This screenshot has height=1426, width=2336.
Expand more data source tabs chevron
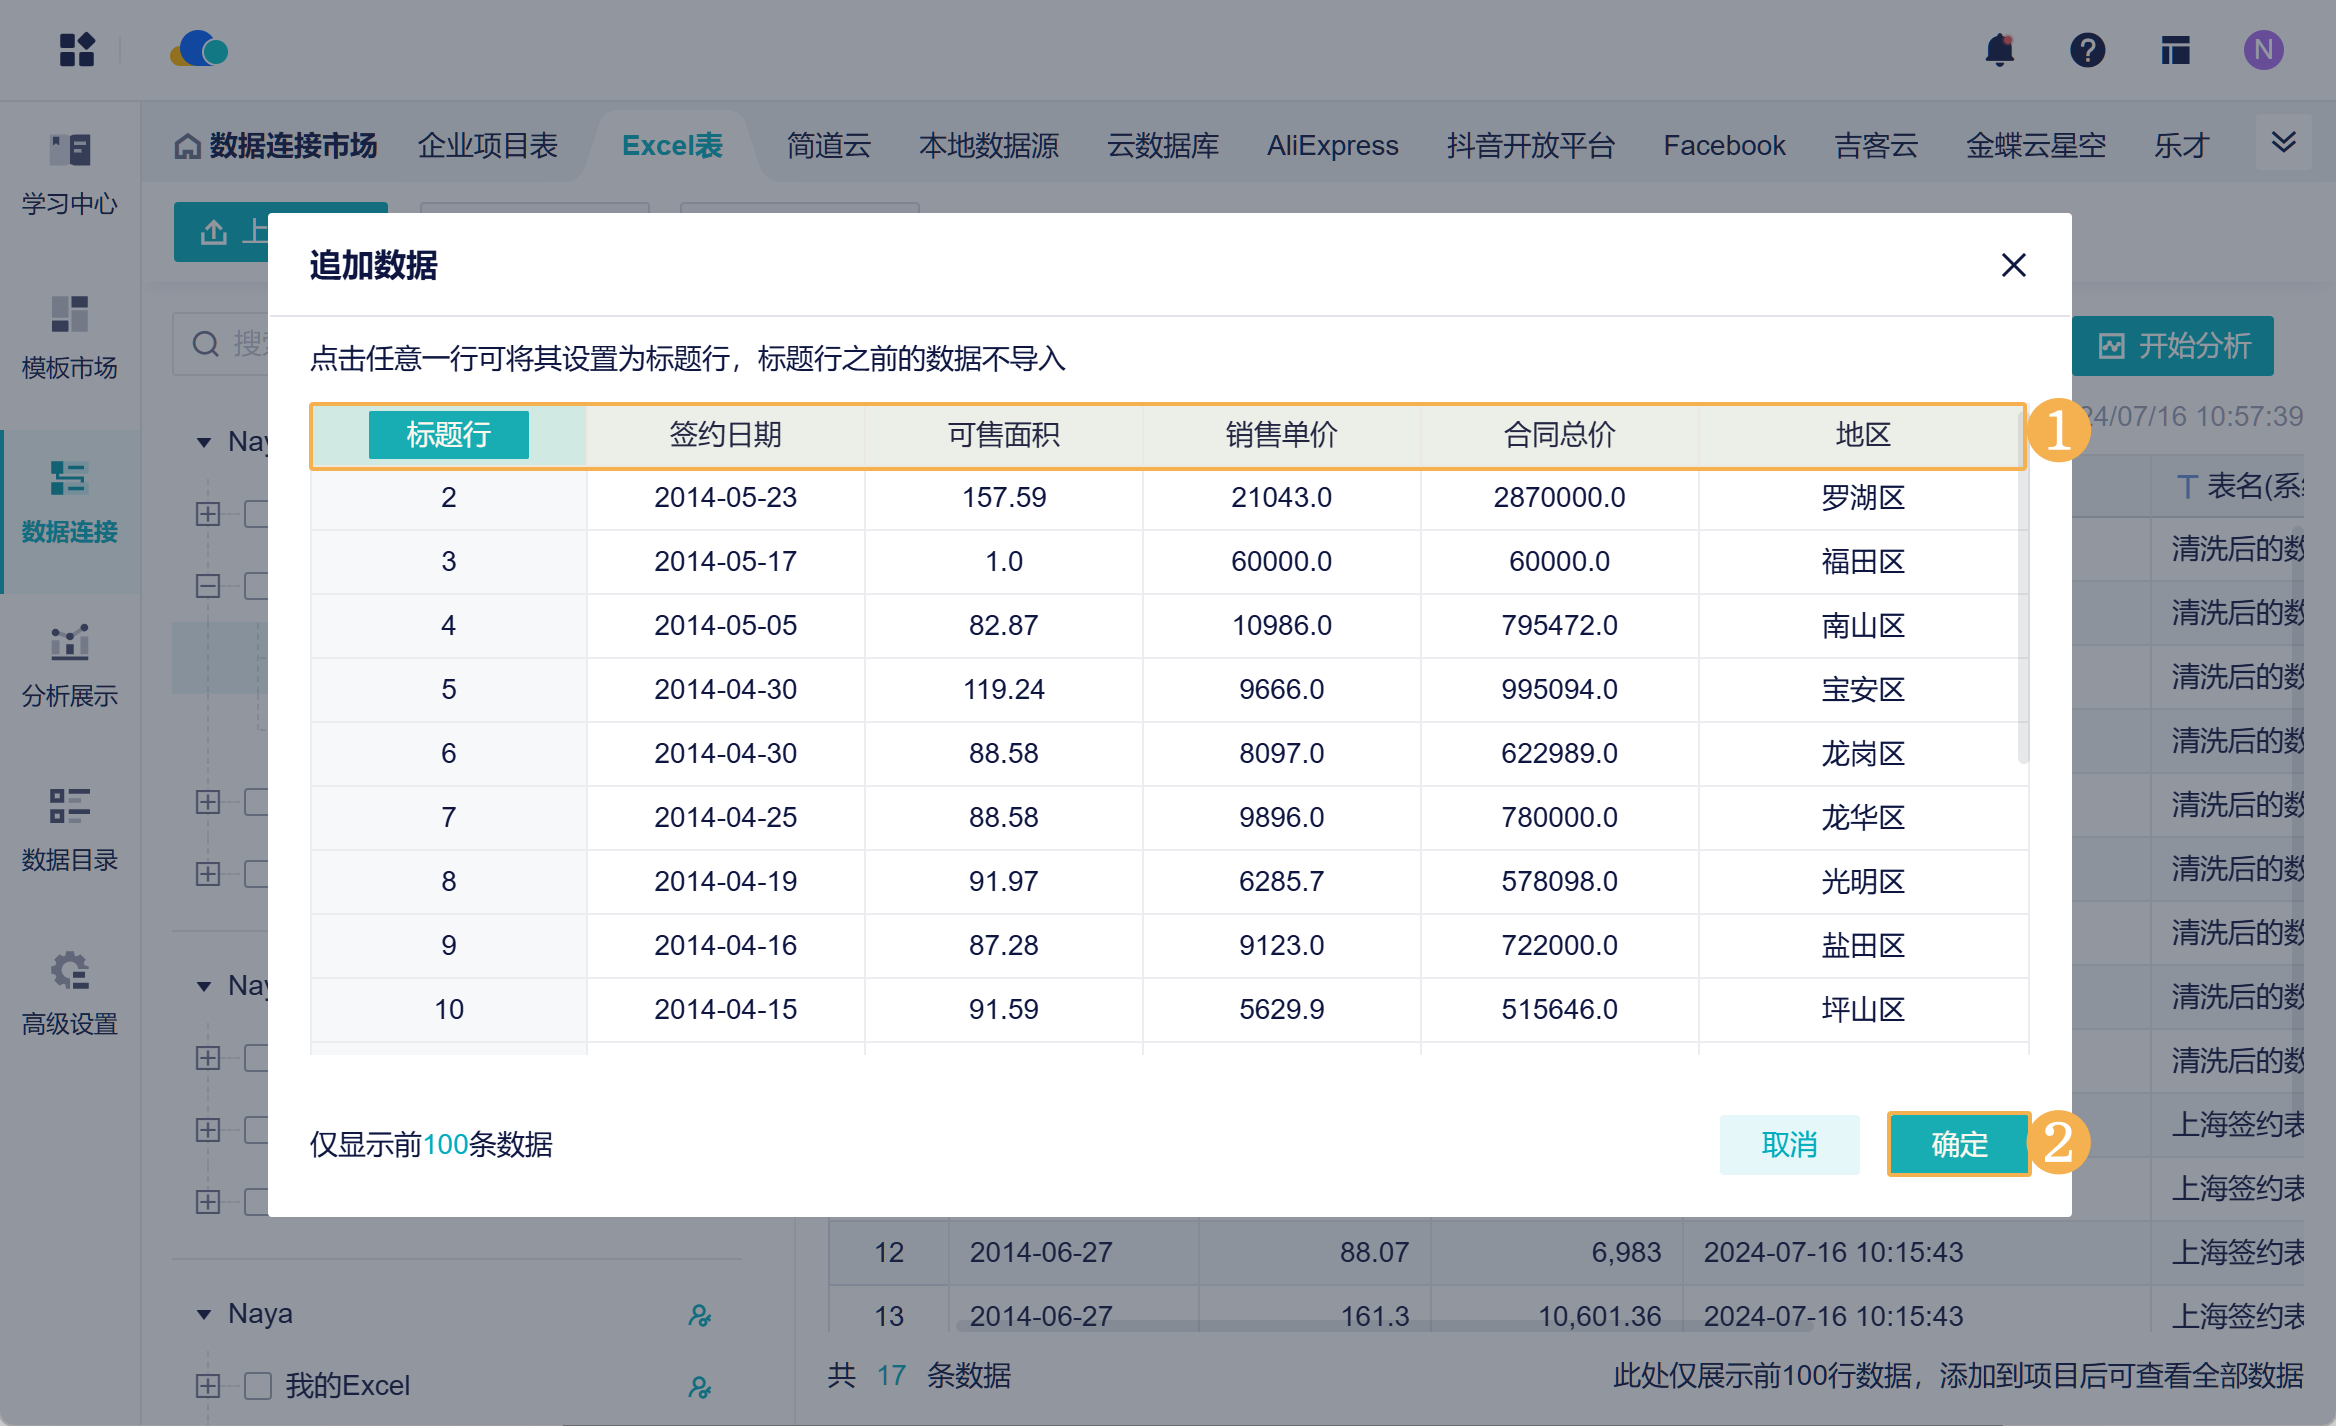(x=2283, y=142)
